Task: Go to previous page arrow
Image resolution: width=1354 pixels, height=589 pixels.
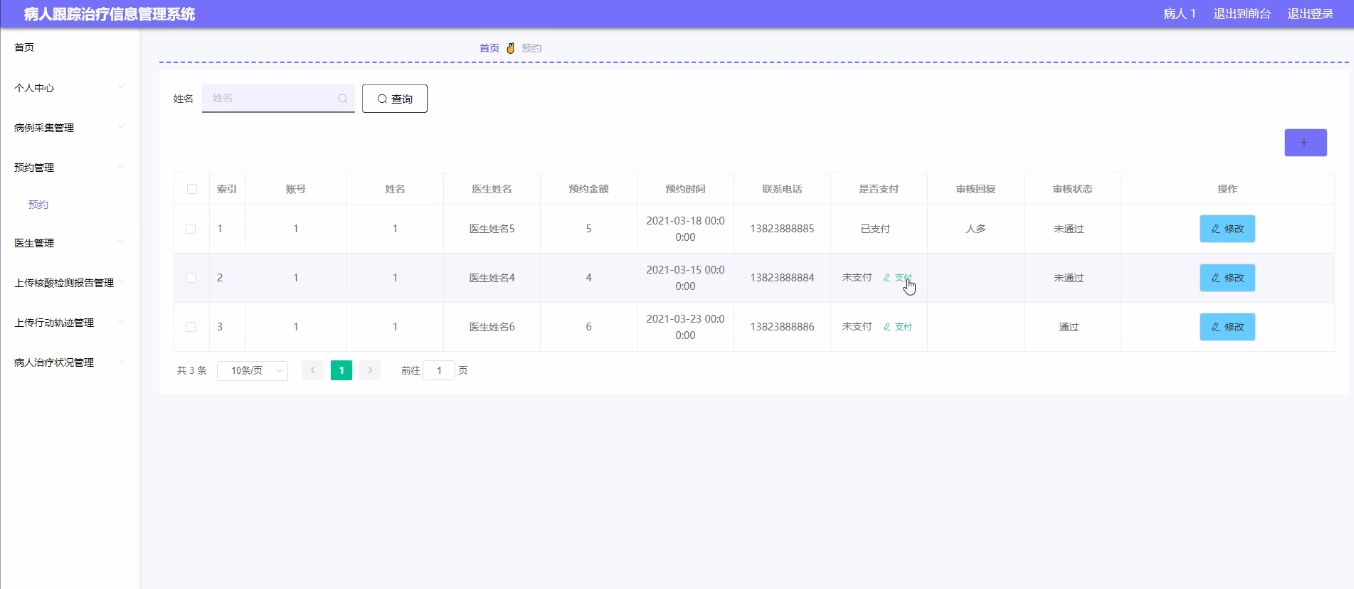Action: [x=313, y=370]
